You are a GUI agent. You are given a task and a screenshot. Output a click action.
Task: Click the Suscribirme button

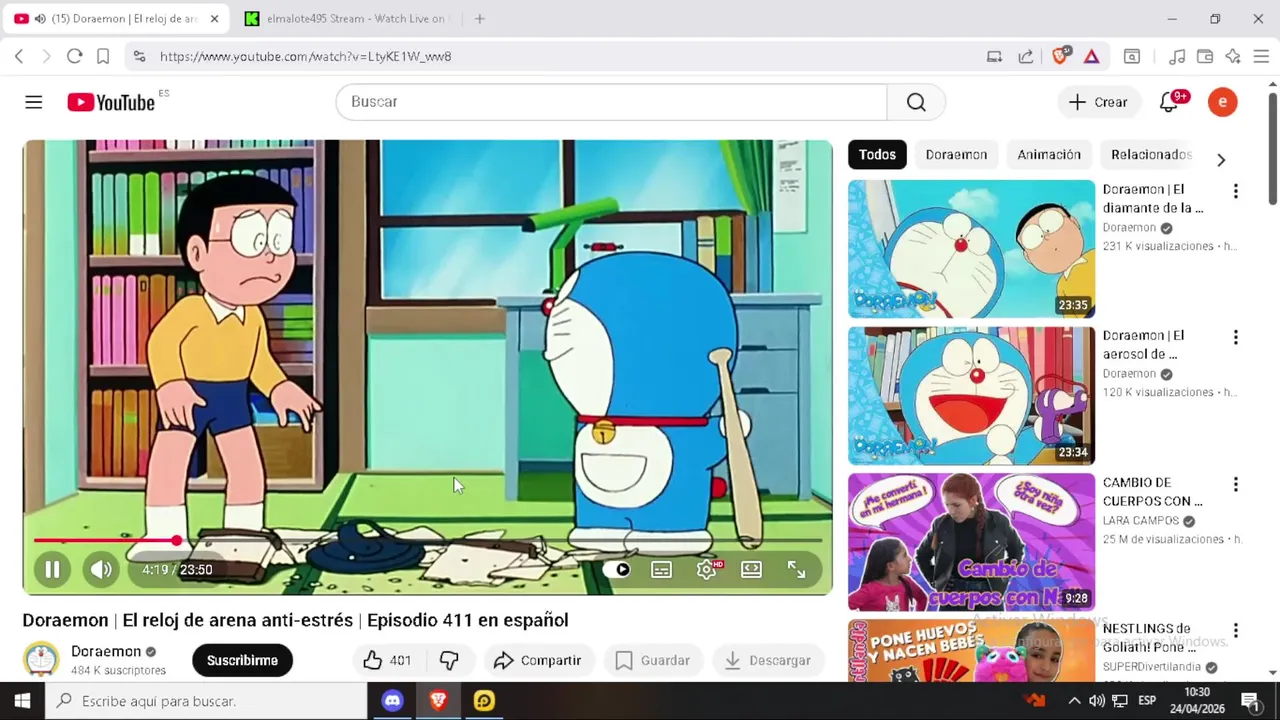click(x=242, y=660)
